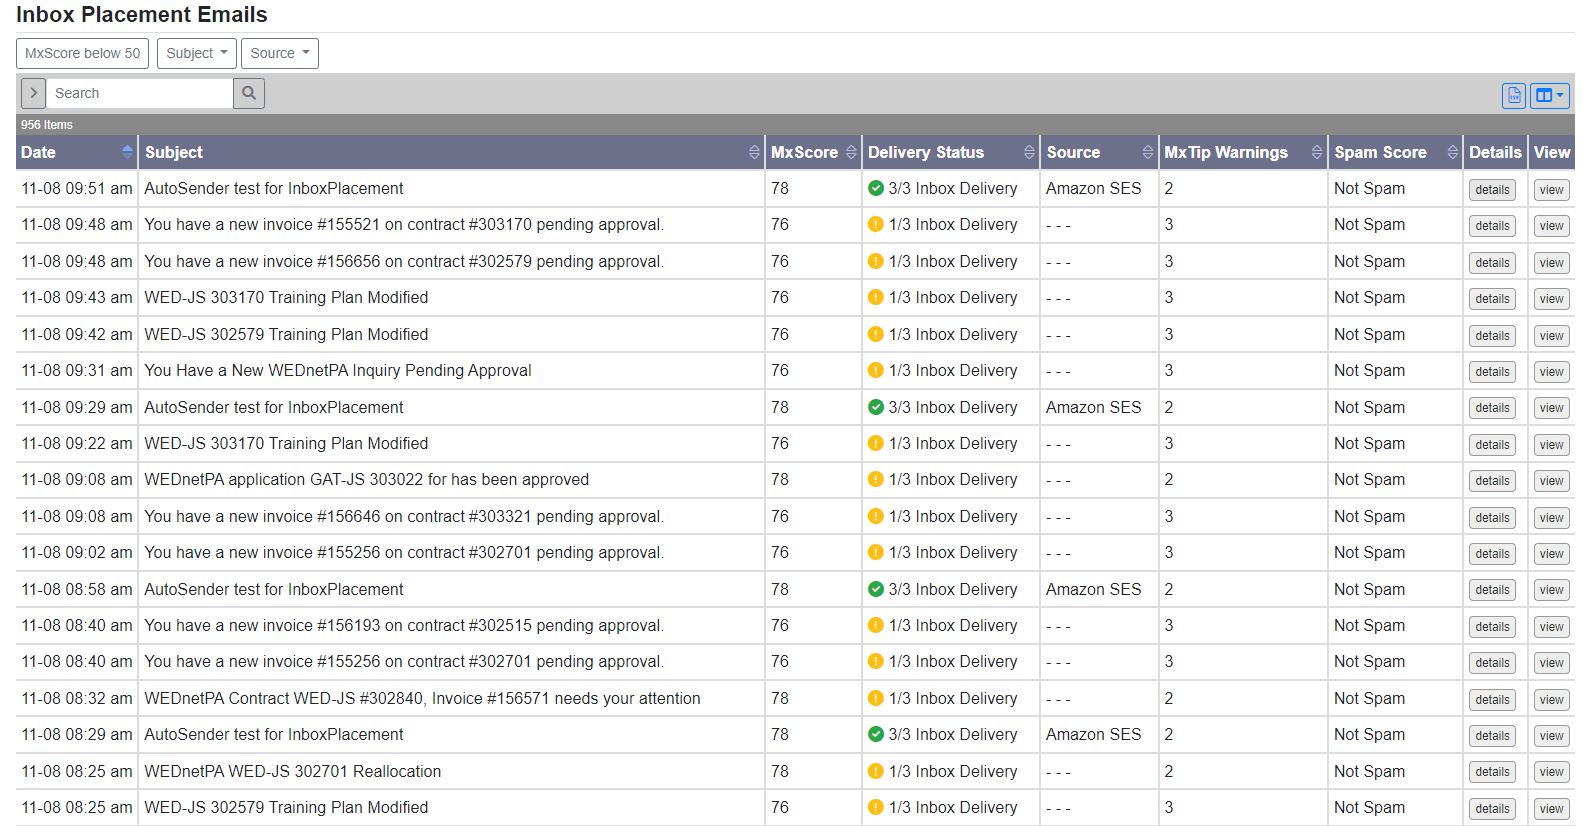Image resolution: width=1583 pixels, height=826 pixels.
Task: Sort by MxTip Warnings column arrows
Action: (x=1316, y=152)
